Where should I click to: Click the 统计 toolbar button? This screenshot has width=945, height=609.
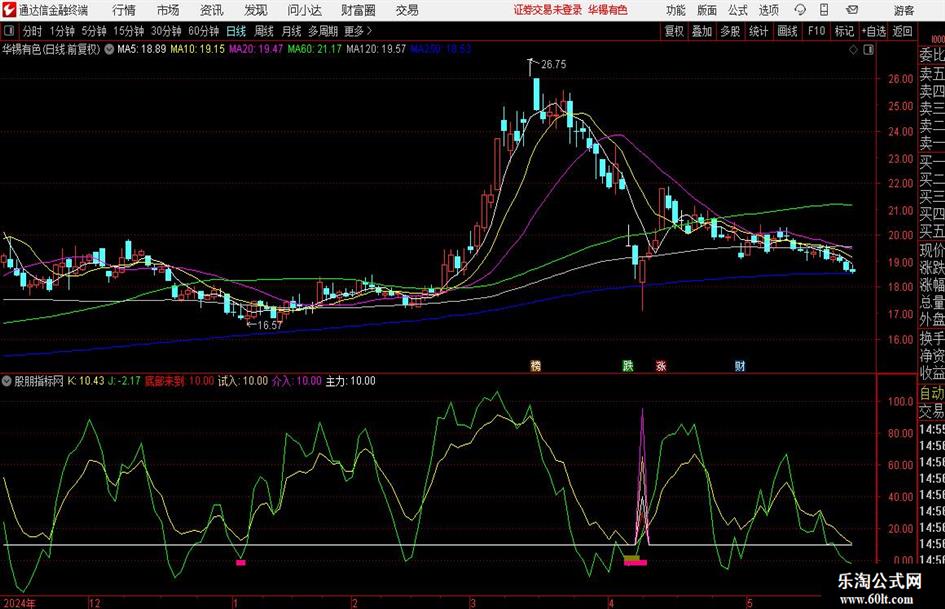point(758,31)
